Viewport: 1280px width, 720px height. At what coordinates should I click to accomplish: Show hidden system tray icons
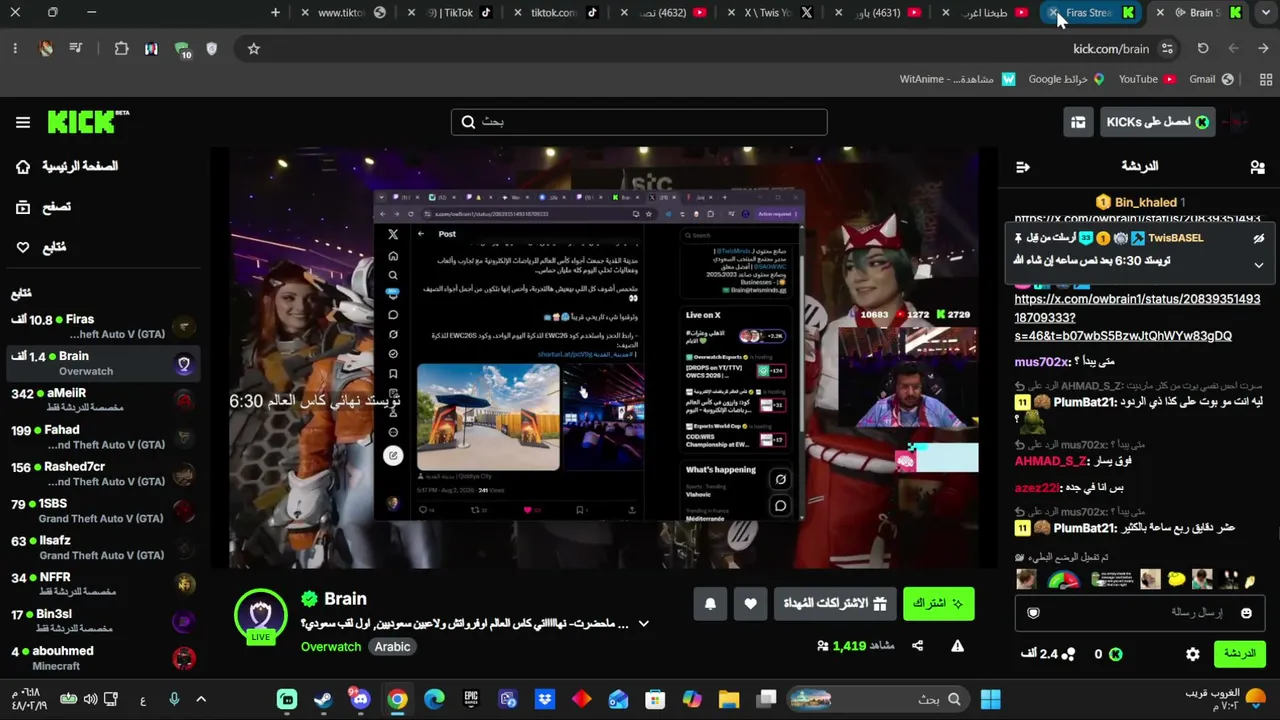pyautogui.click(x=201, y=699)
